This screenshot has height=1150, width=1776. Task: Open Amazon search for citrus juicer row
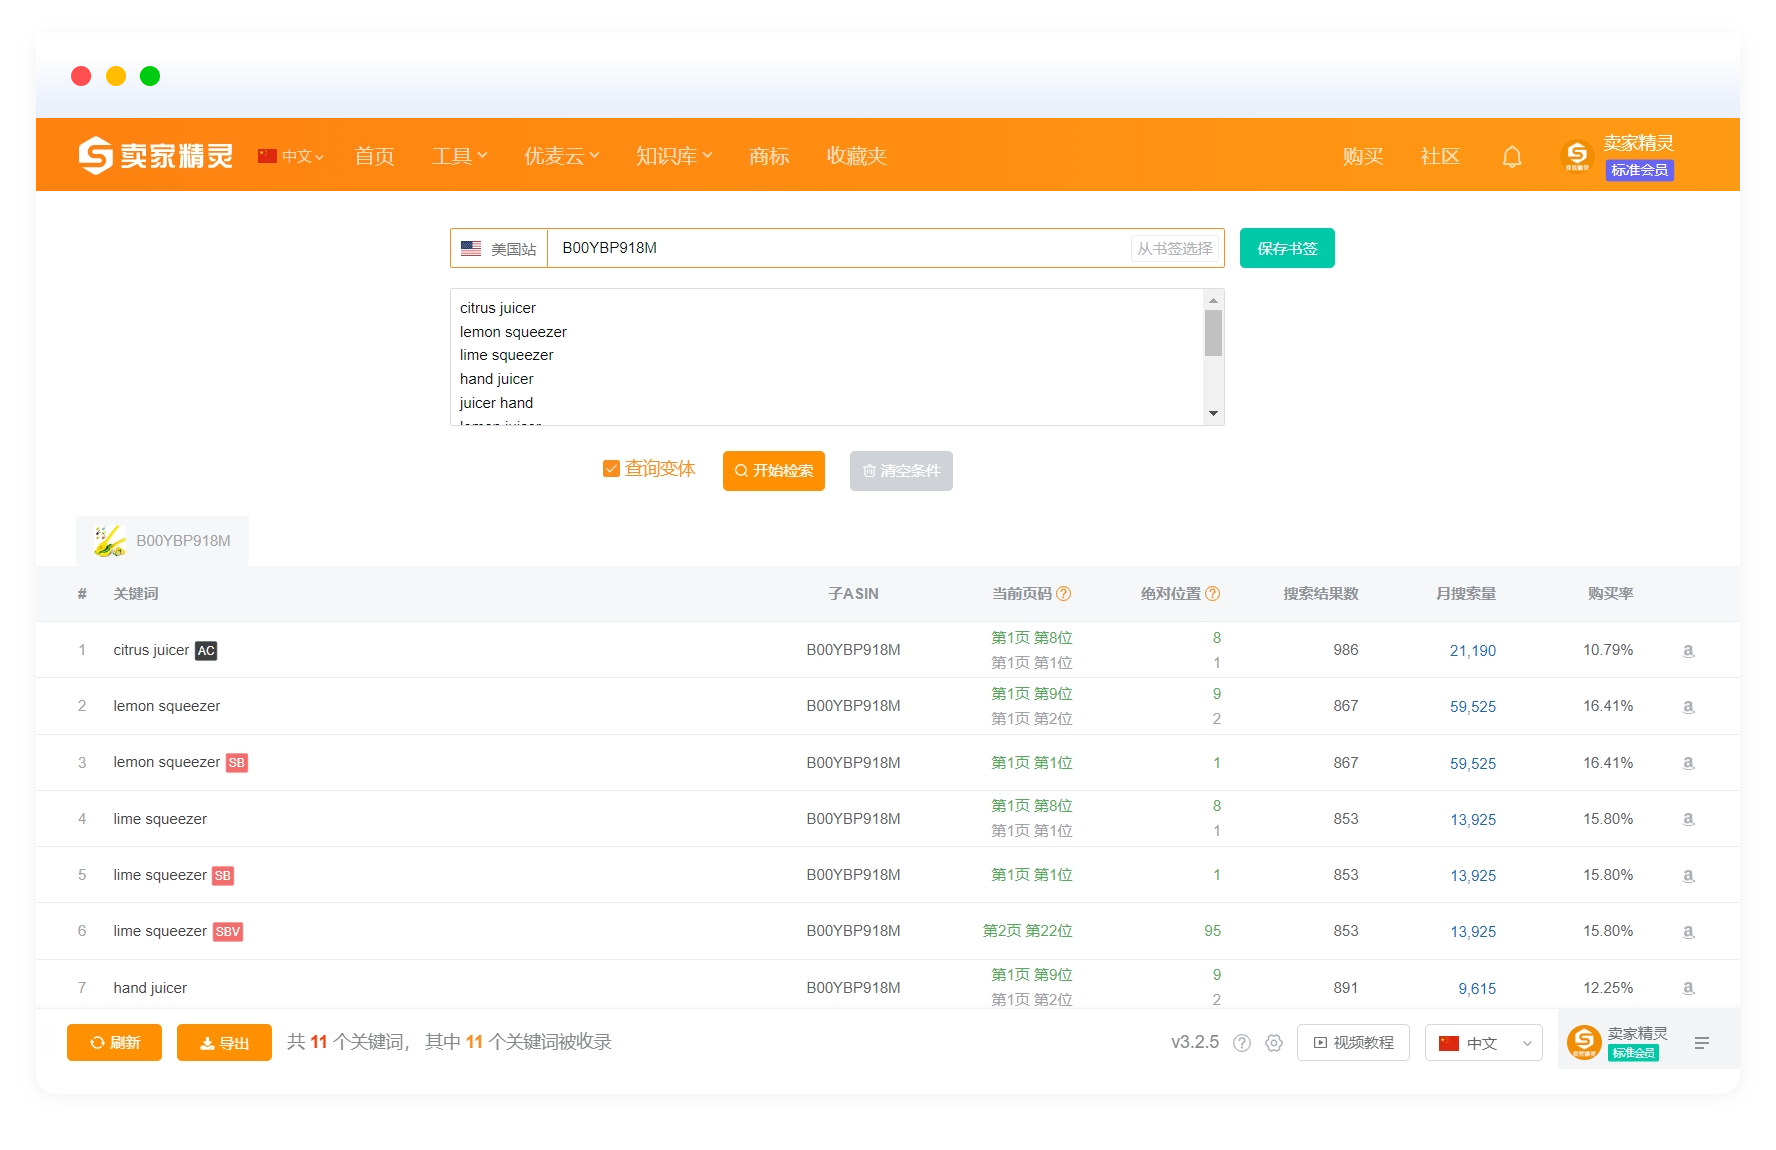(x=1688, y=650)
